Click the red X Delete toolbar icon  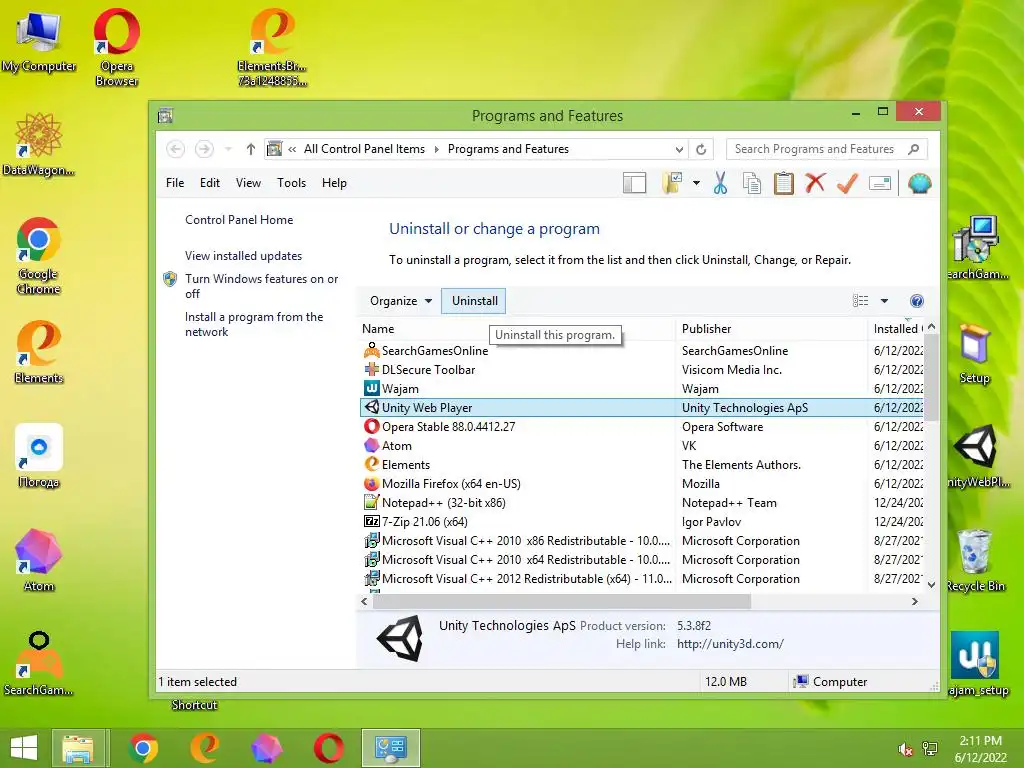(x=815, y=184)
